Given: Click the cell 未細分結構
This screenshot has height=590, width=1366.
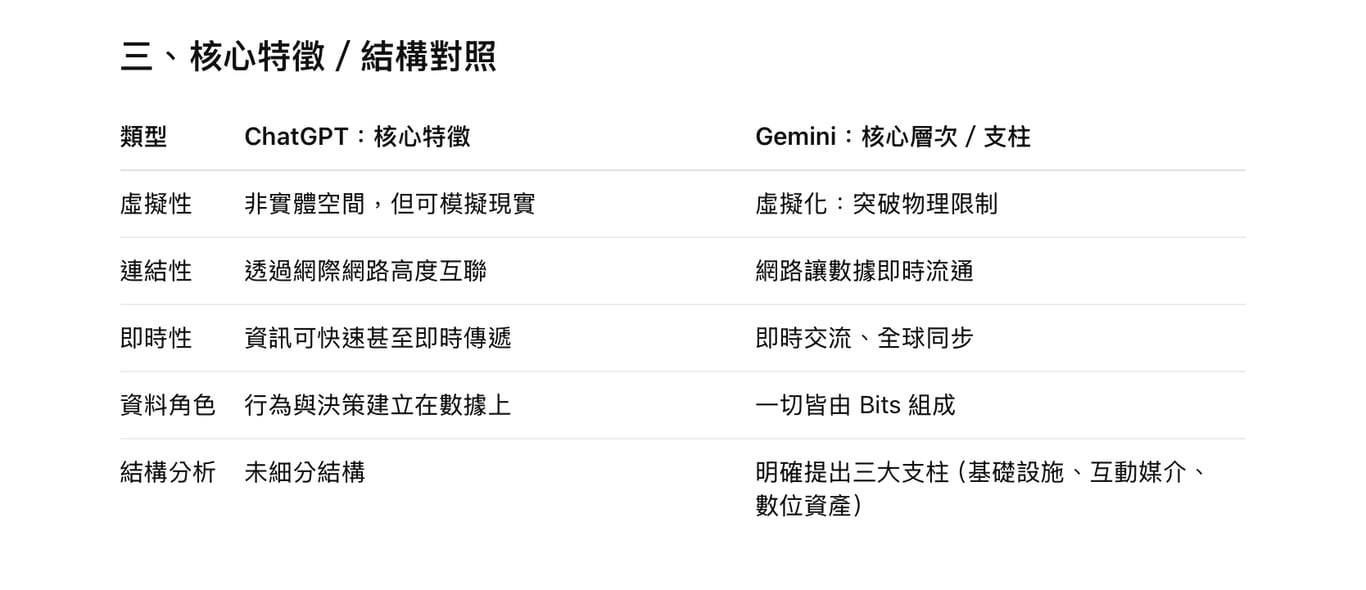Looking at the screenshot, I should tap(304, 472).
